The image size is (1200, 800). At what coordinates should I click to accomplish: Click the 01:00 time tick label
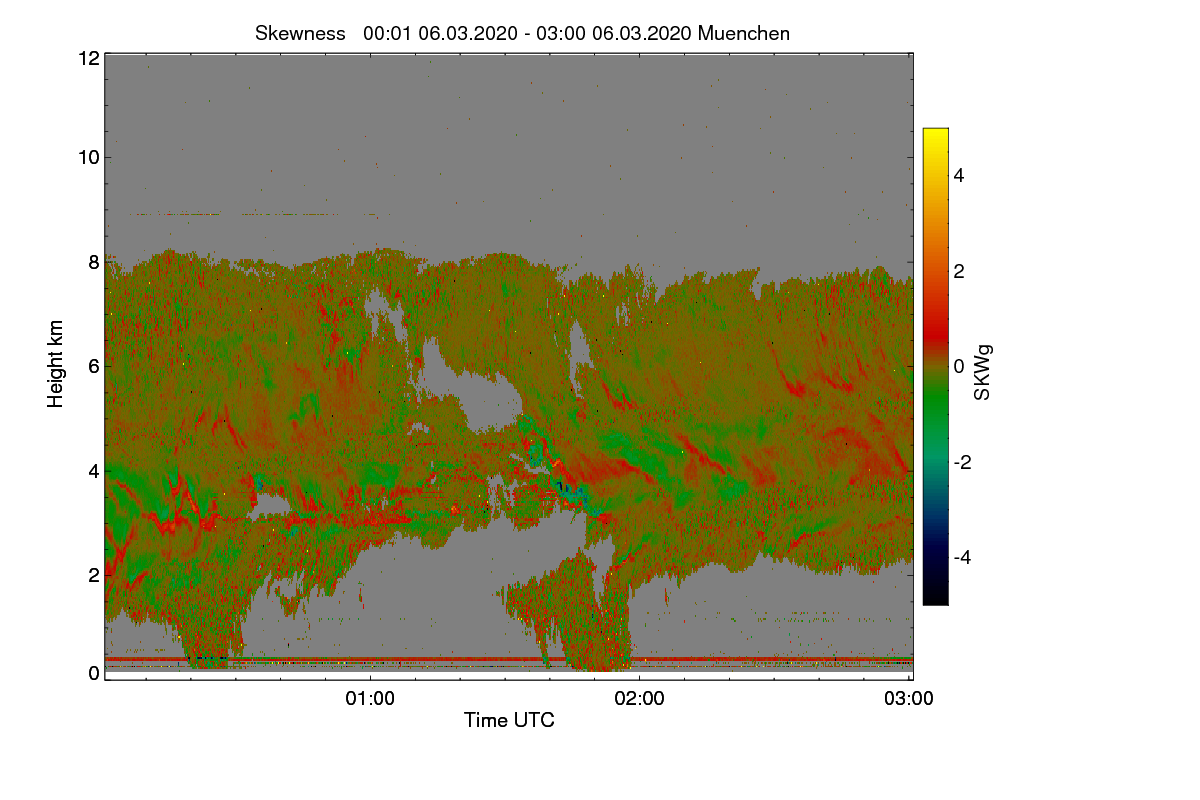click(370, 698)
